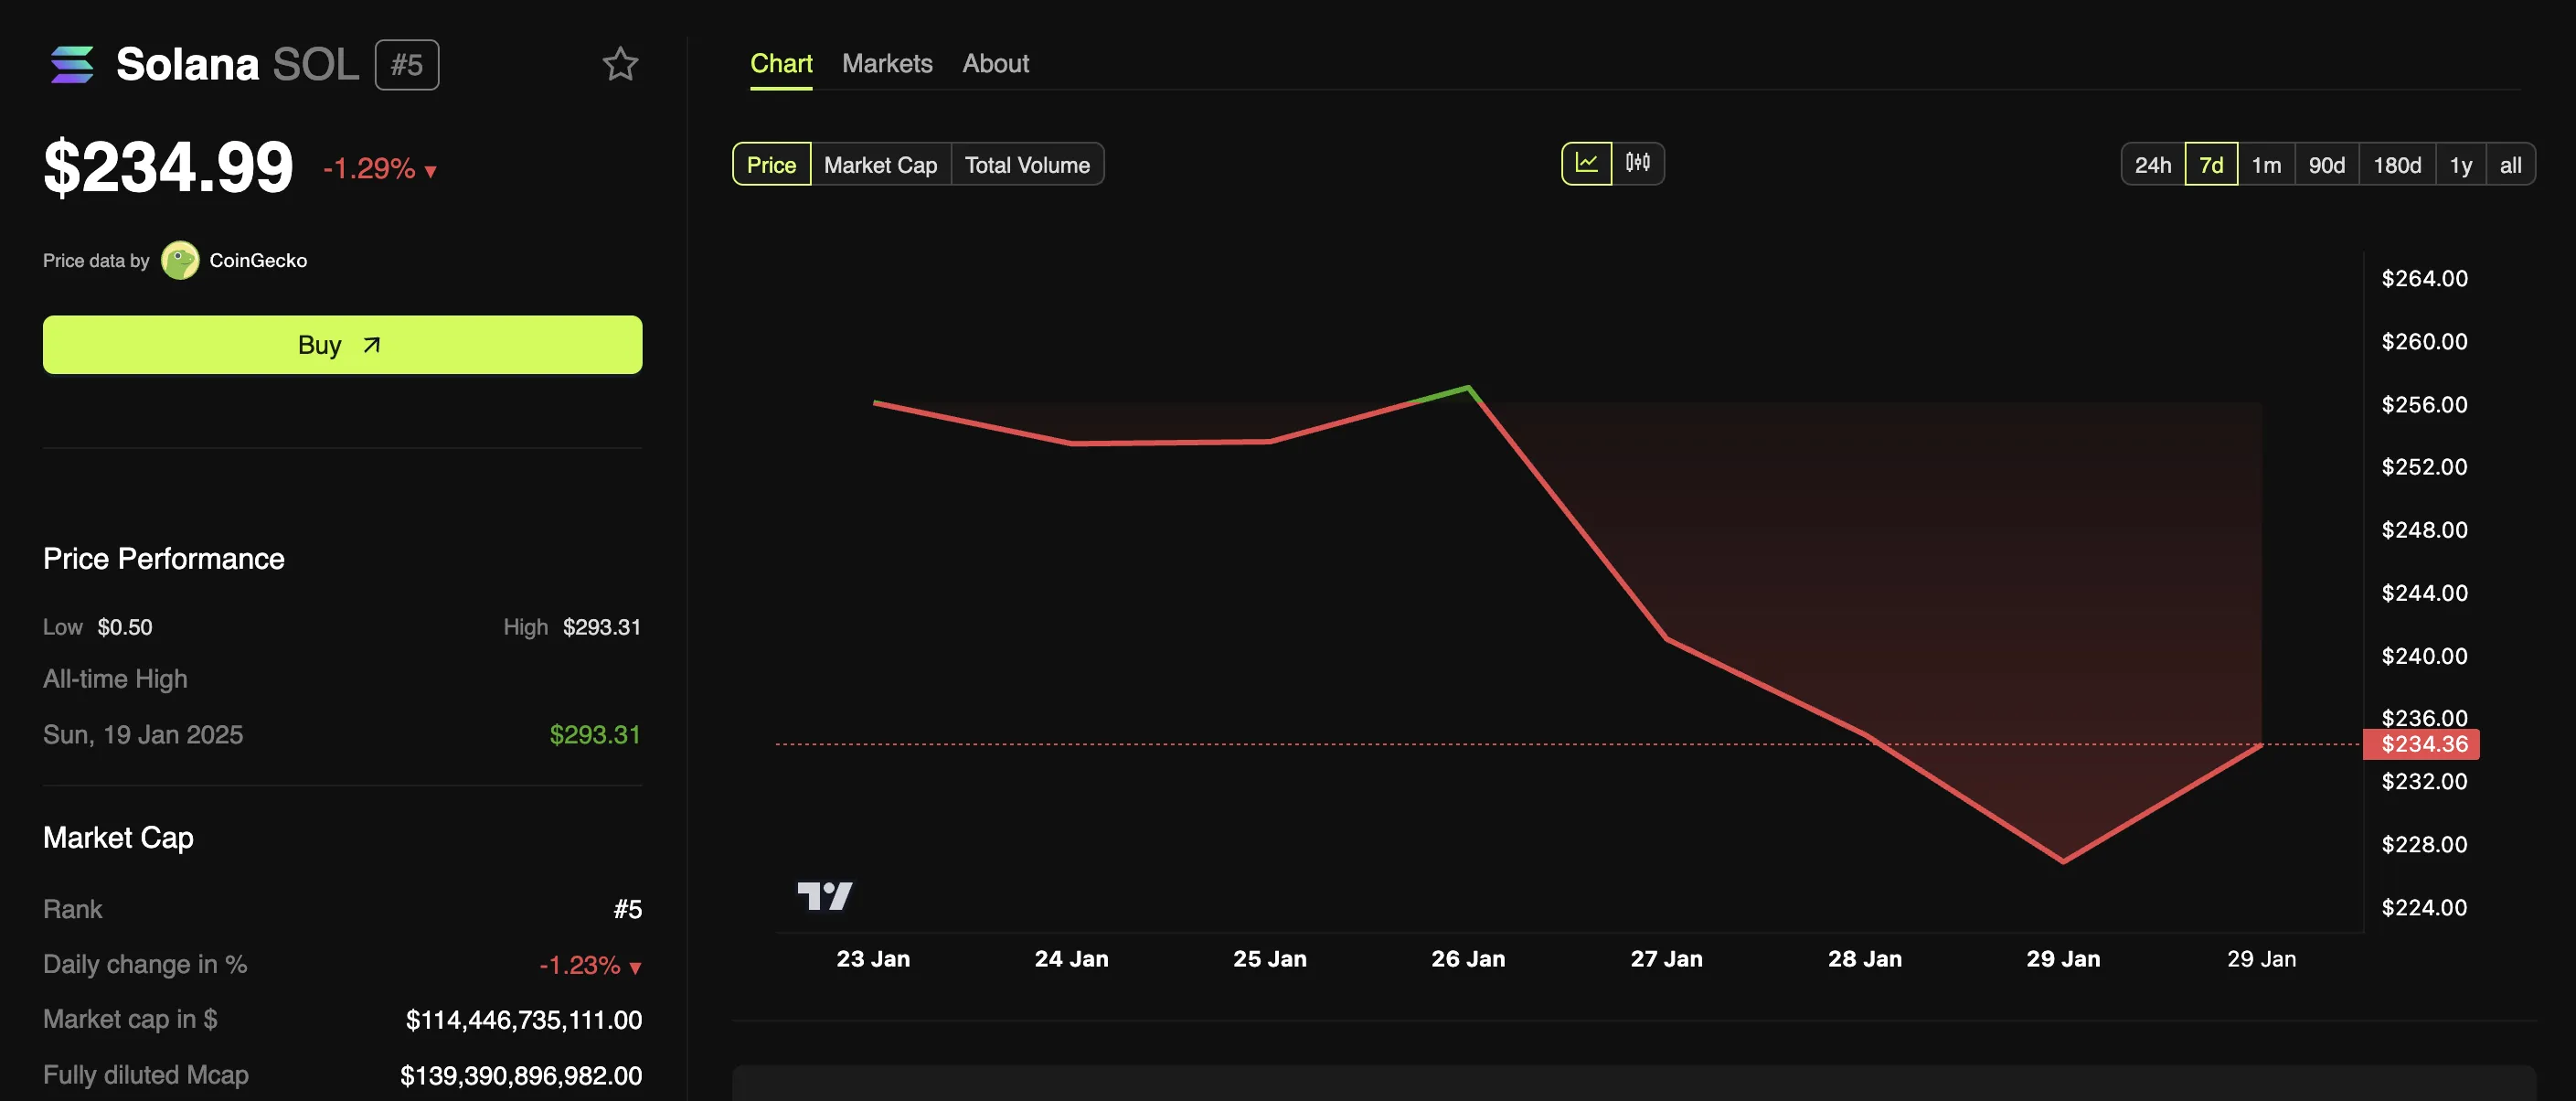The height and width of the screenshot is (1101, 2576).
Task: Click the Rank #5 value
Action: 628,909
